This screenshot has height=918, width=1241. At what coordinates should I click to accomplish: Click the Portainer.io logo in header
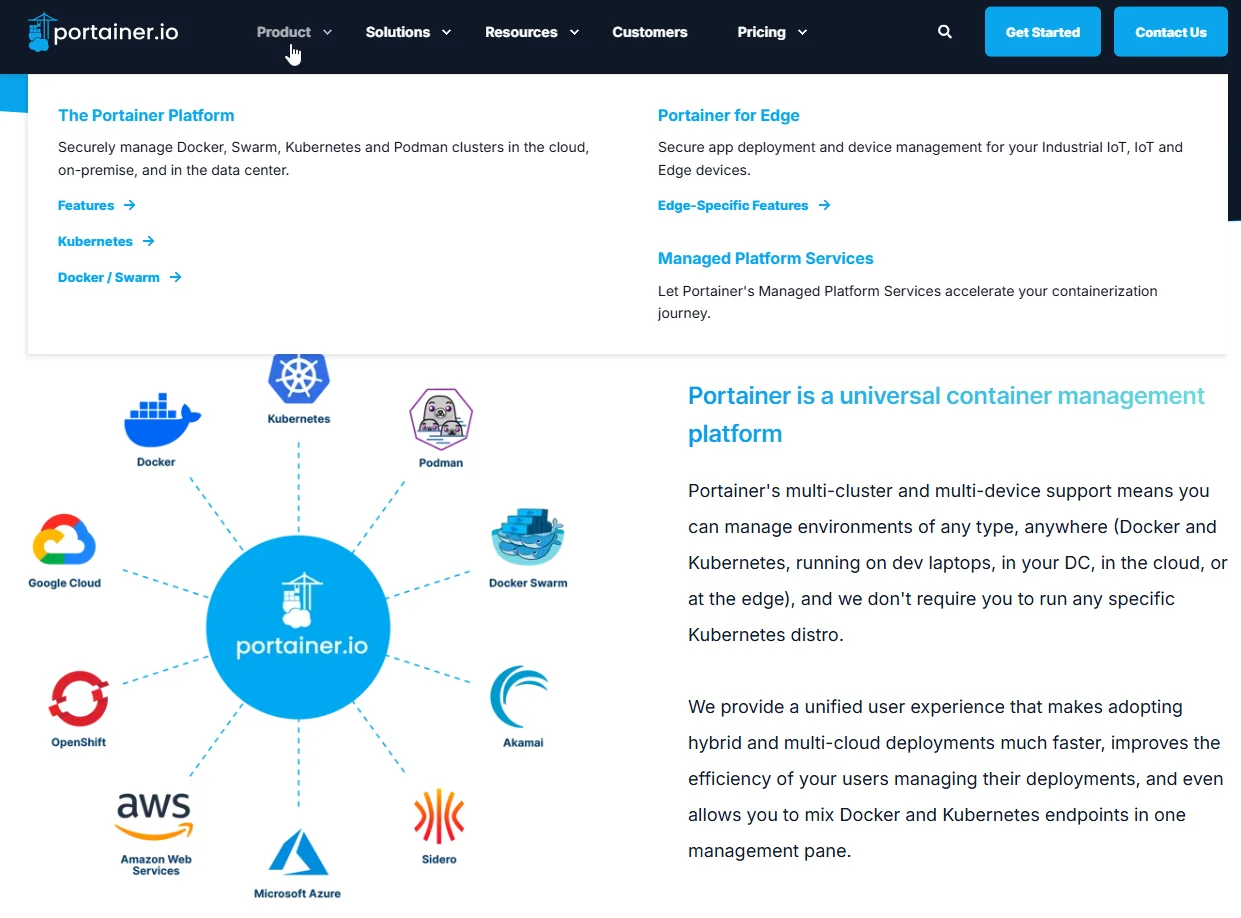tap(103, 32)
